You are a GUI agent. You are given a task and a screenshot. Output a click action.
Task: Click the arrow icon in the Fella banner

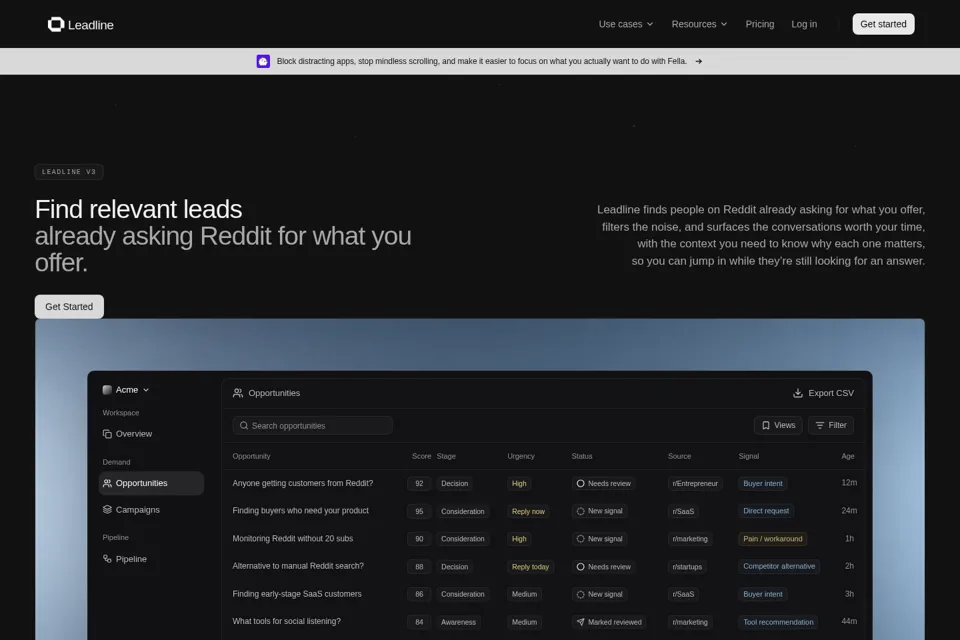pyautogui.click(x=699, y=61)
